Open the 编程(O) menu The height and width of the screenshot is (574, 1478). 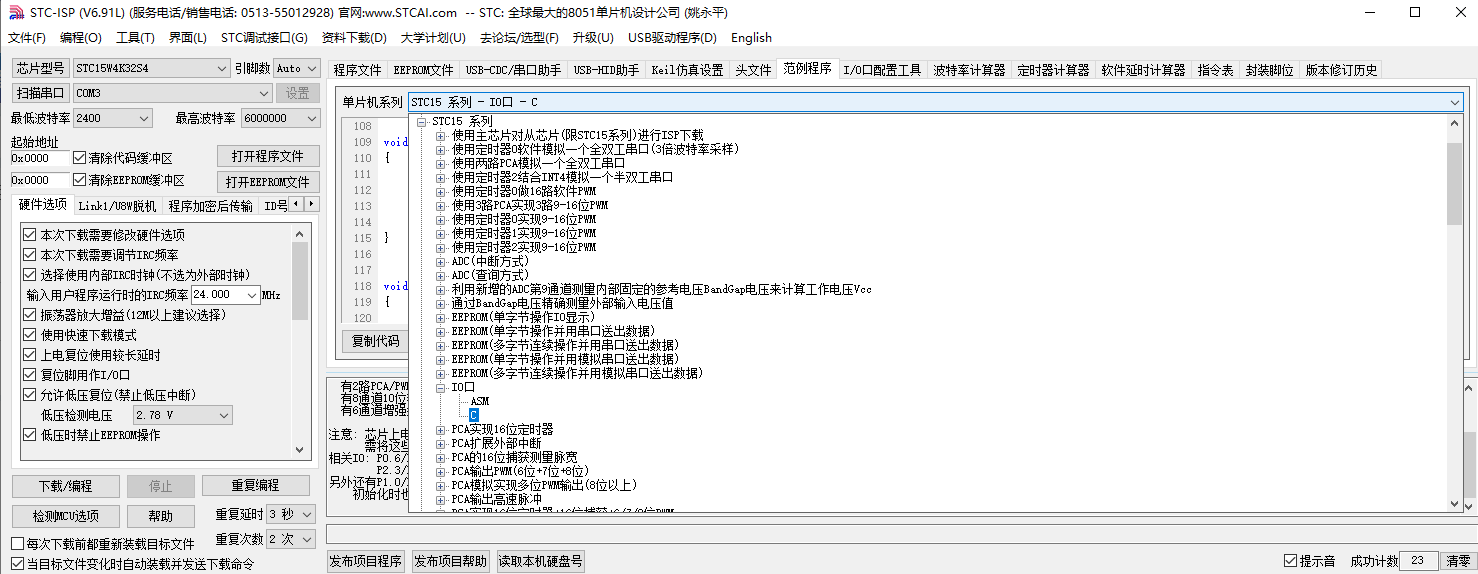[x=81, y=38]
